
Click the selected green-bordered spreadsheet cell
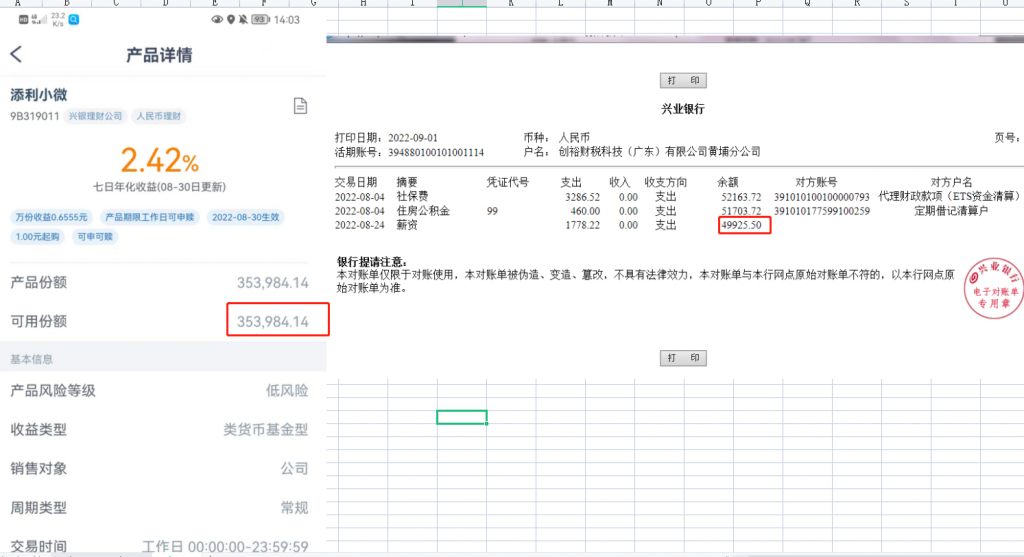462,417
